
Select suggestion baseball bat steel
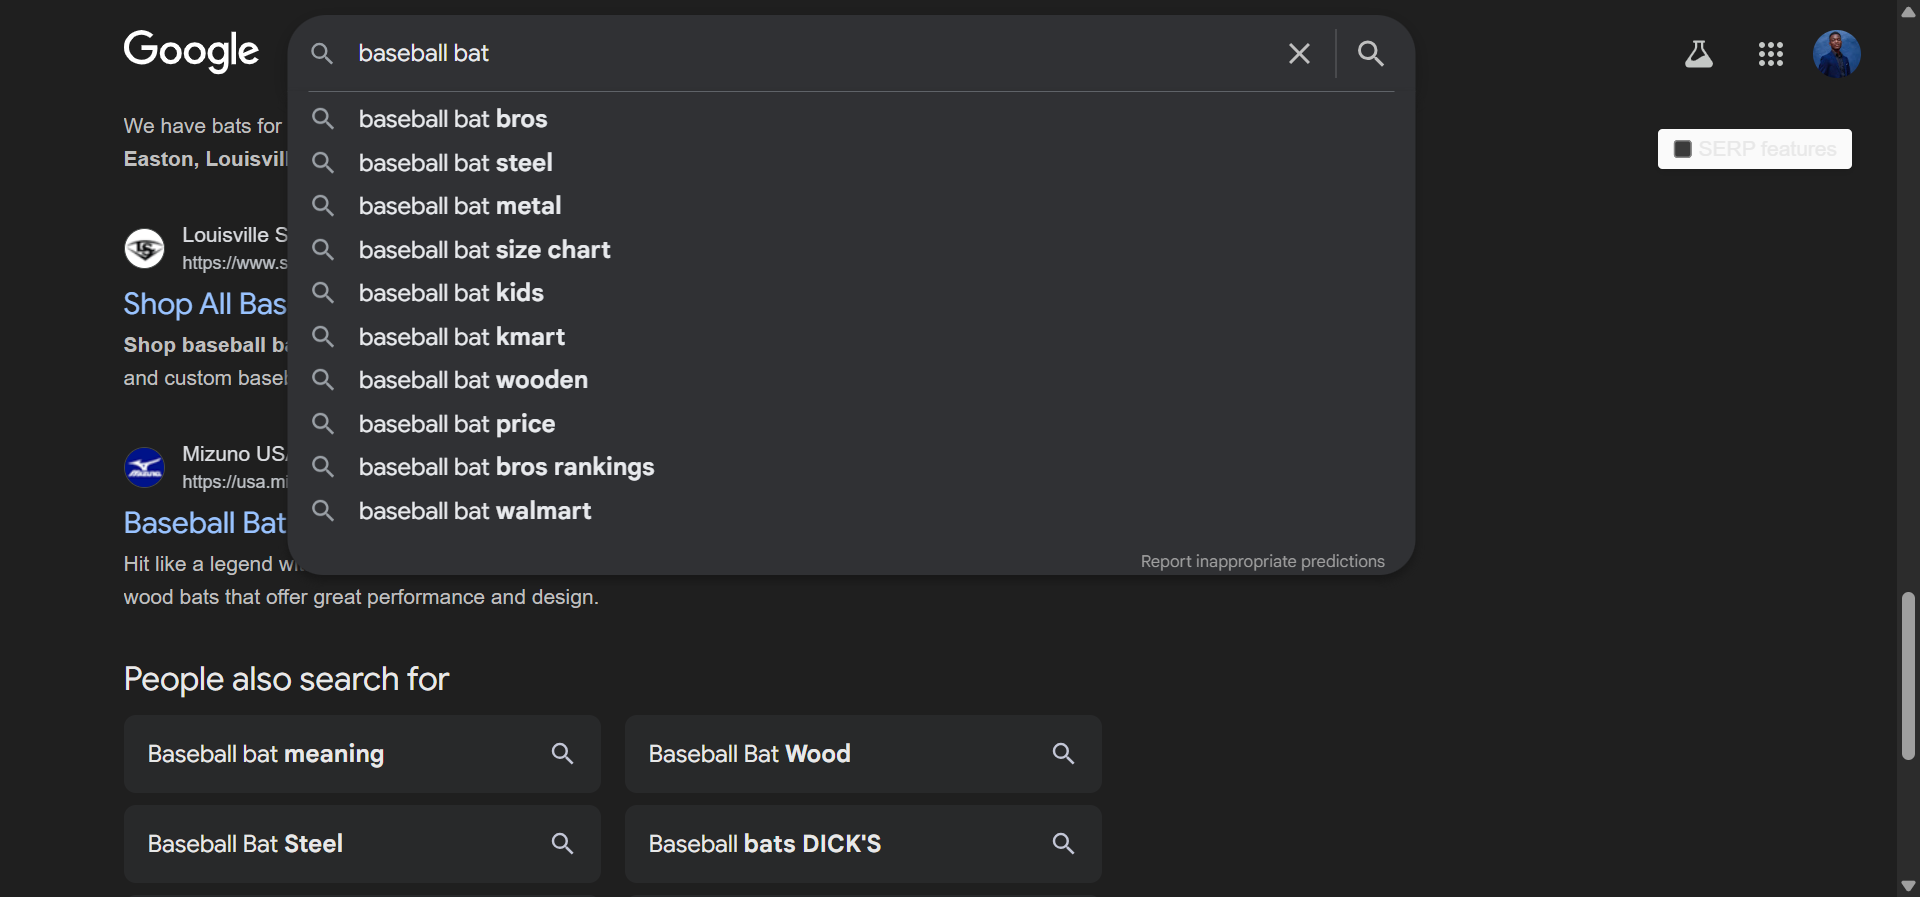[851, 162]
